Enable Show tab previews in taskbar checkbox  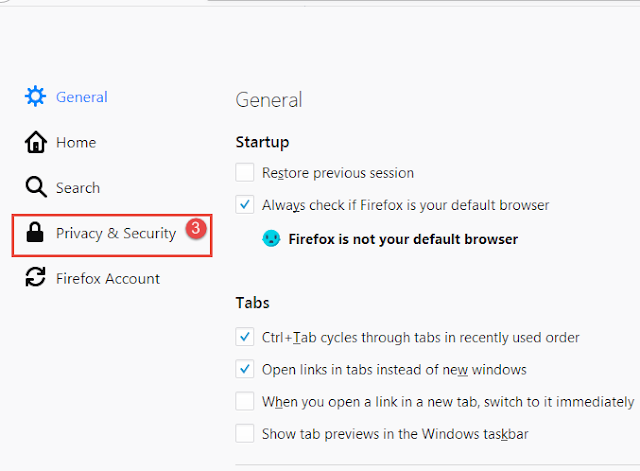coord(244,433)
